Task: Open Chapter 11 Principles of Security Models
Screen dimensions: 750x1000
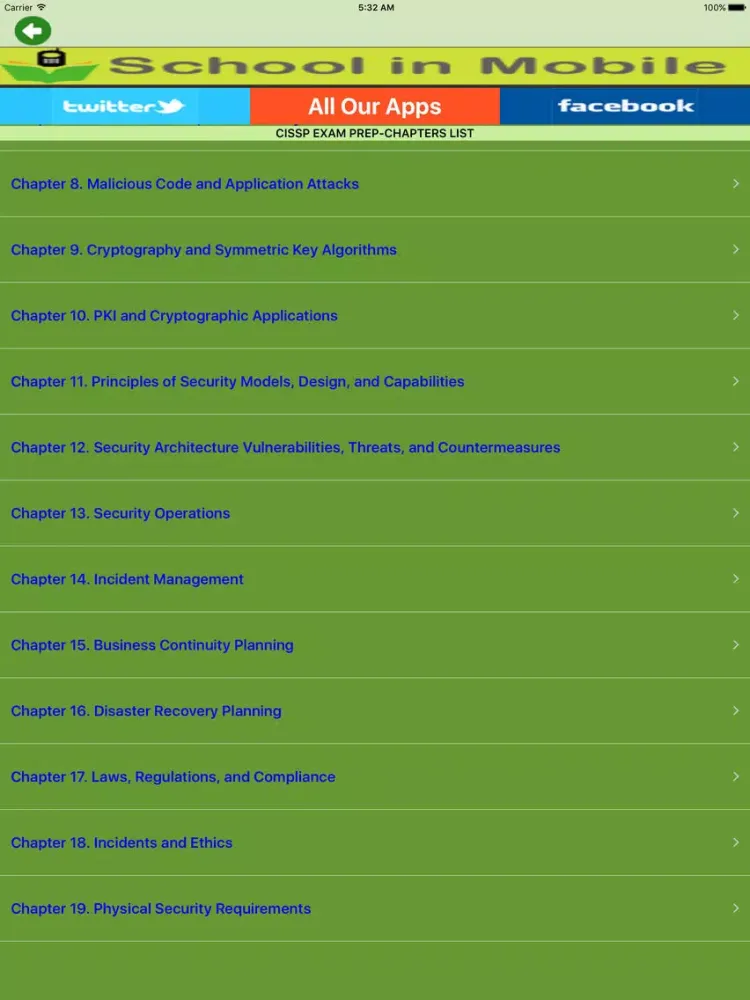Action: tap(237, 382)
